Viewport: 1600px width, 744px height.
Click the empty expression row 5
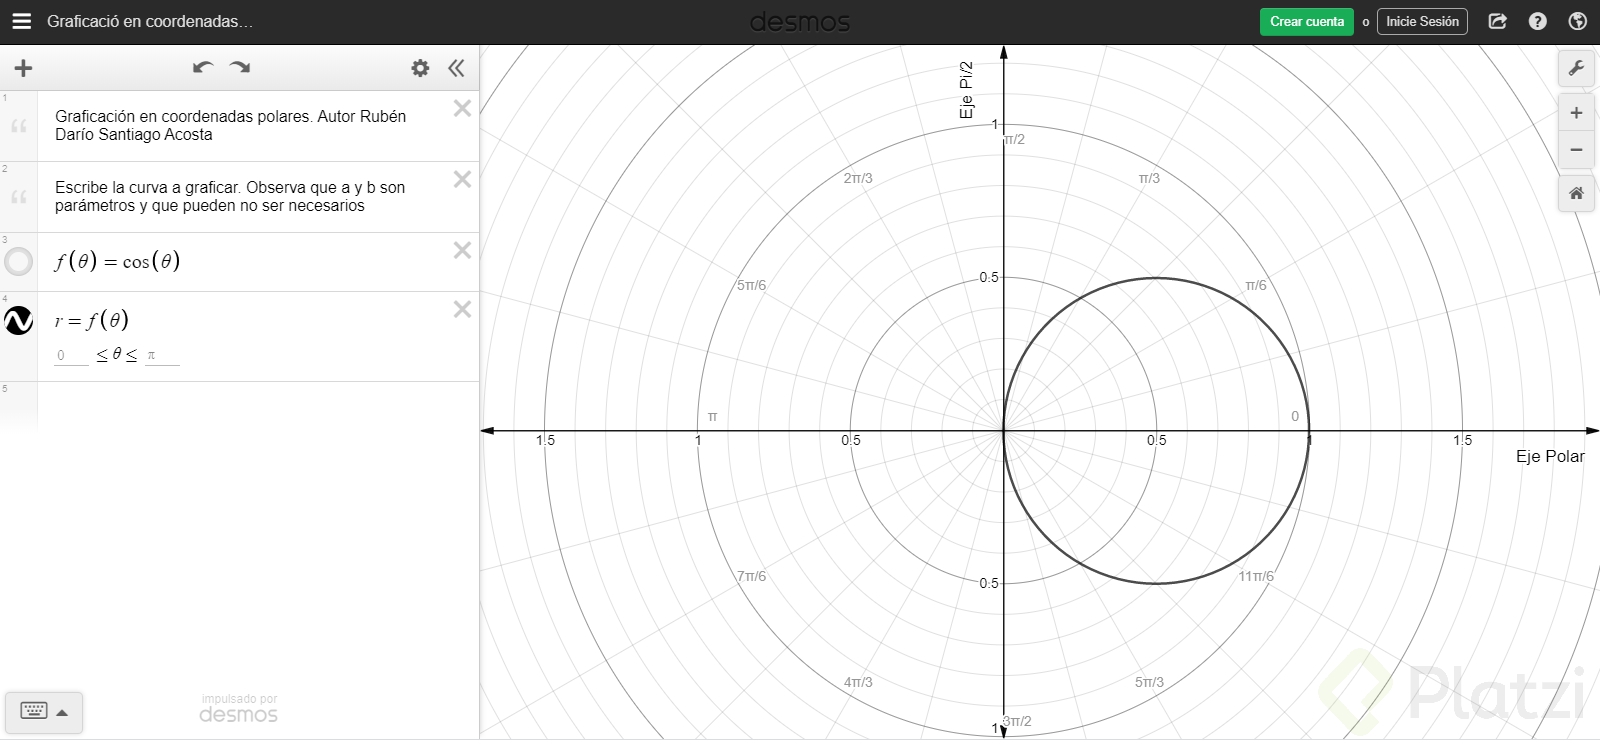258,405
